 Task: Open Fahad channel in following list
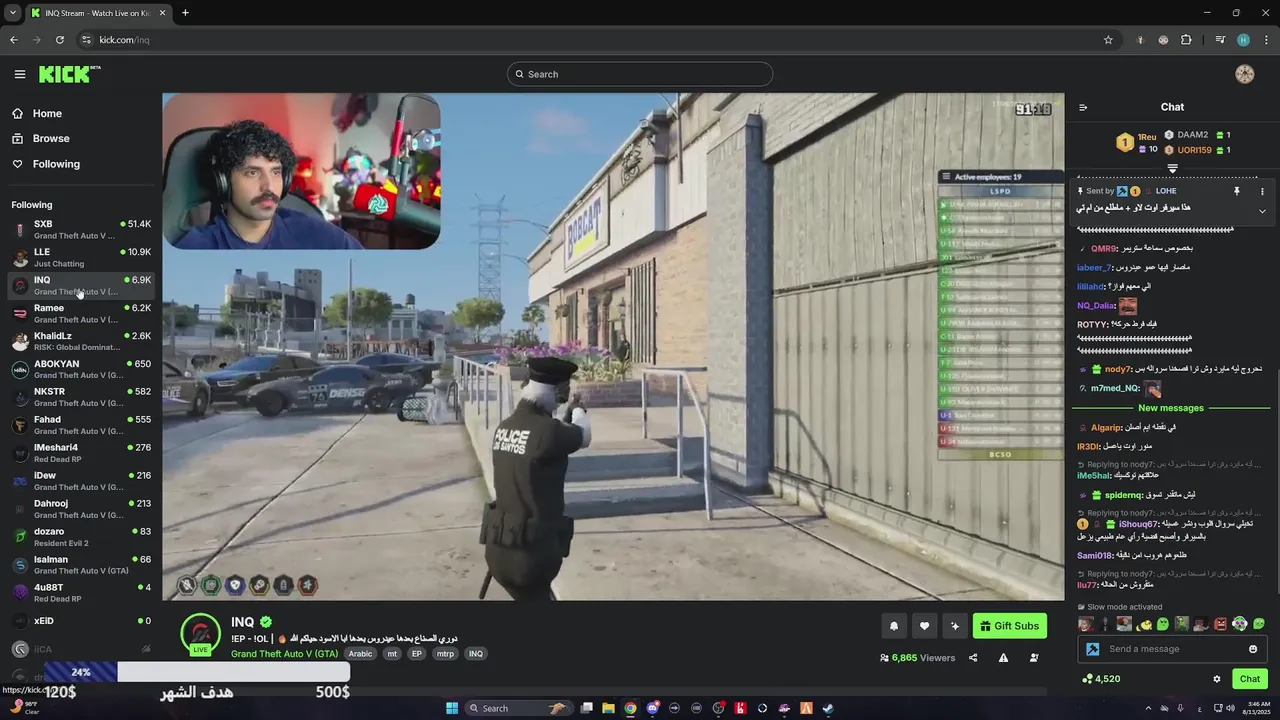pos(80,425)
